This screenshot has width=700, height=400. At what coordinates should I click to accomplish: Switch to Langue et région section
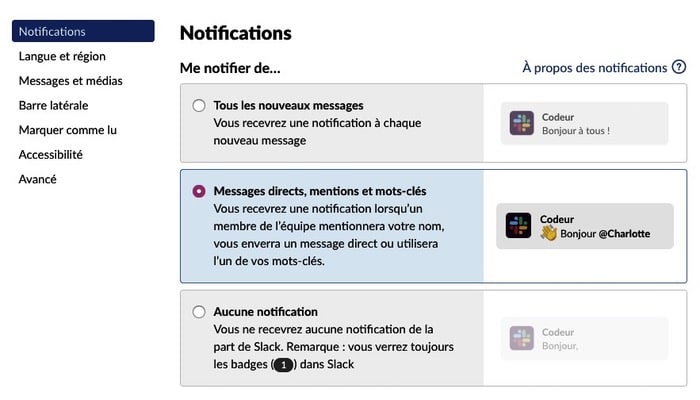click(62, 56)
